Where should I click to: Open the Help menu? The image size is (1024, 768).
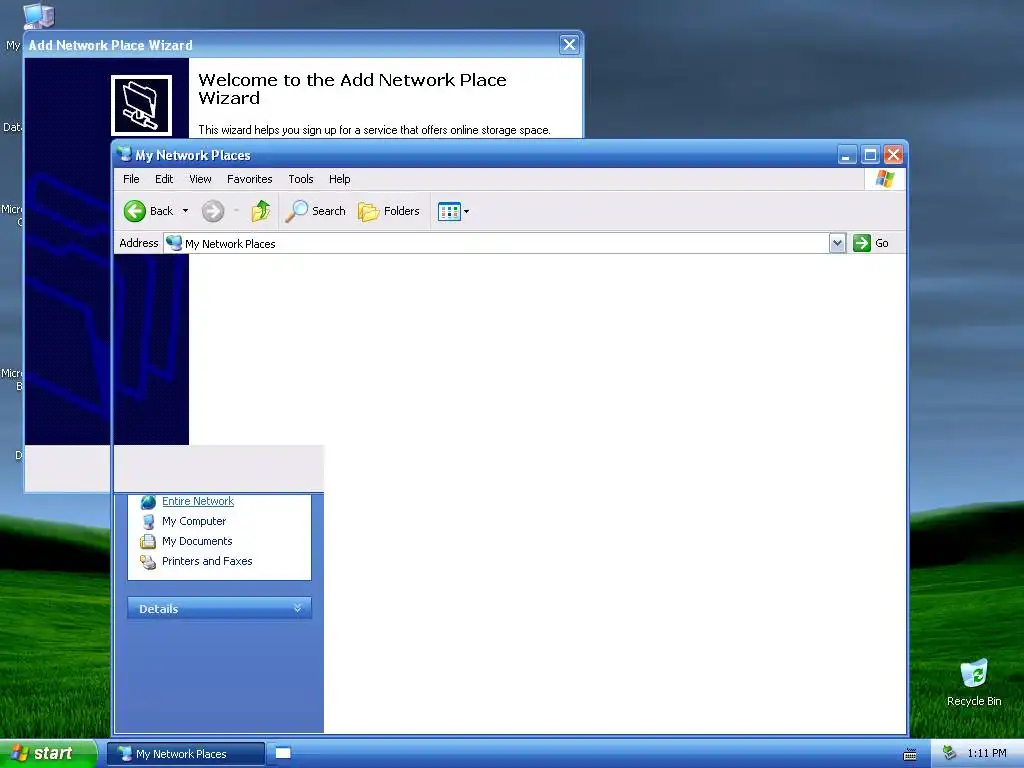click(x=340, y=179)
